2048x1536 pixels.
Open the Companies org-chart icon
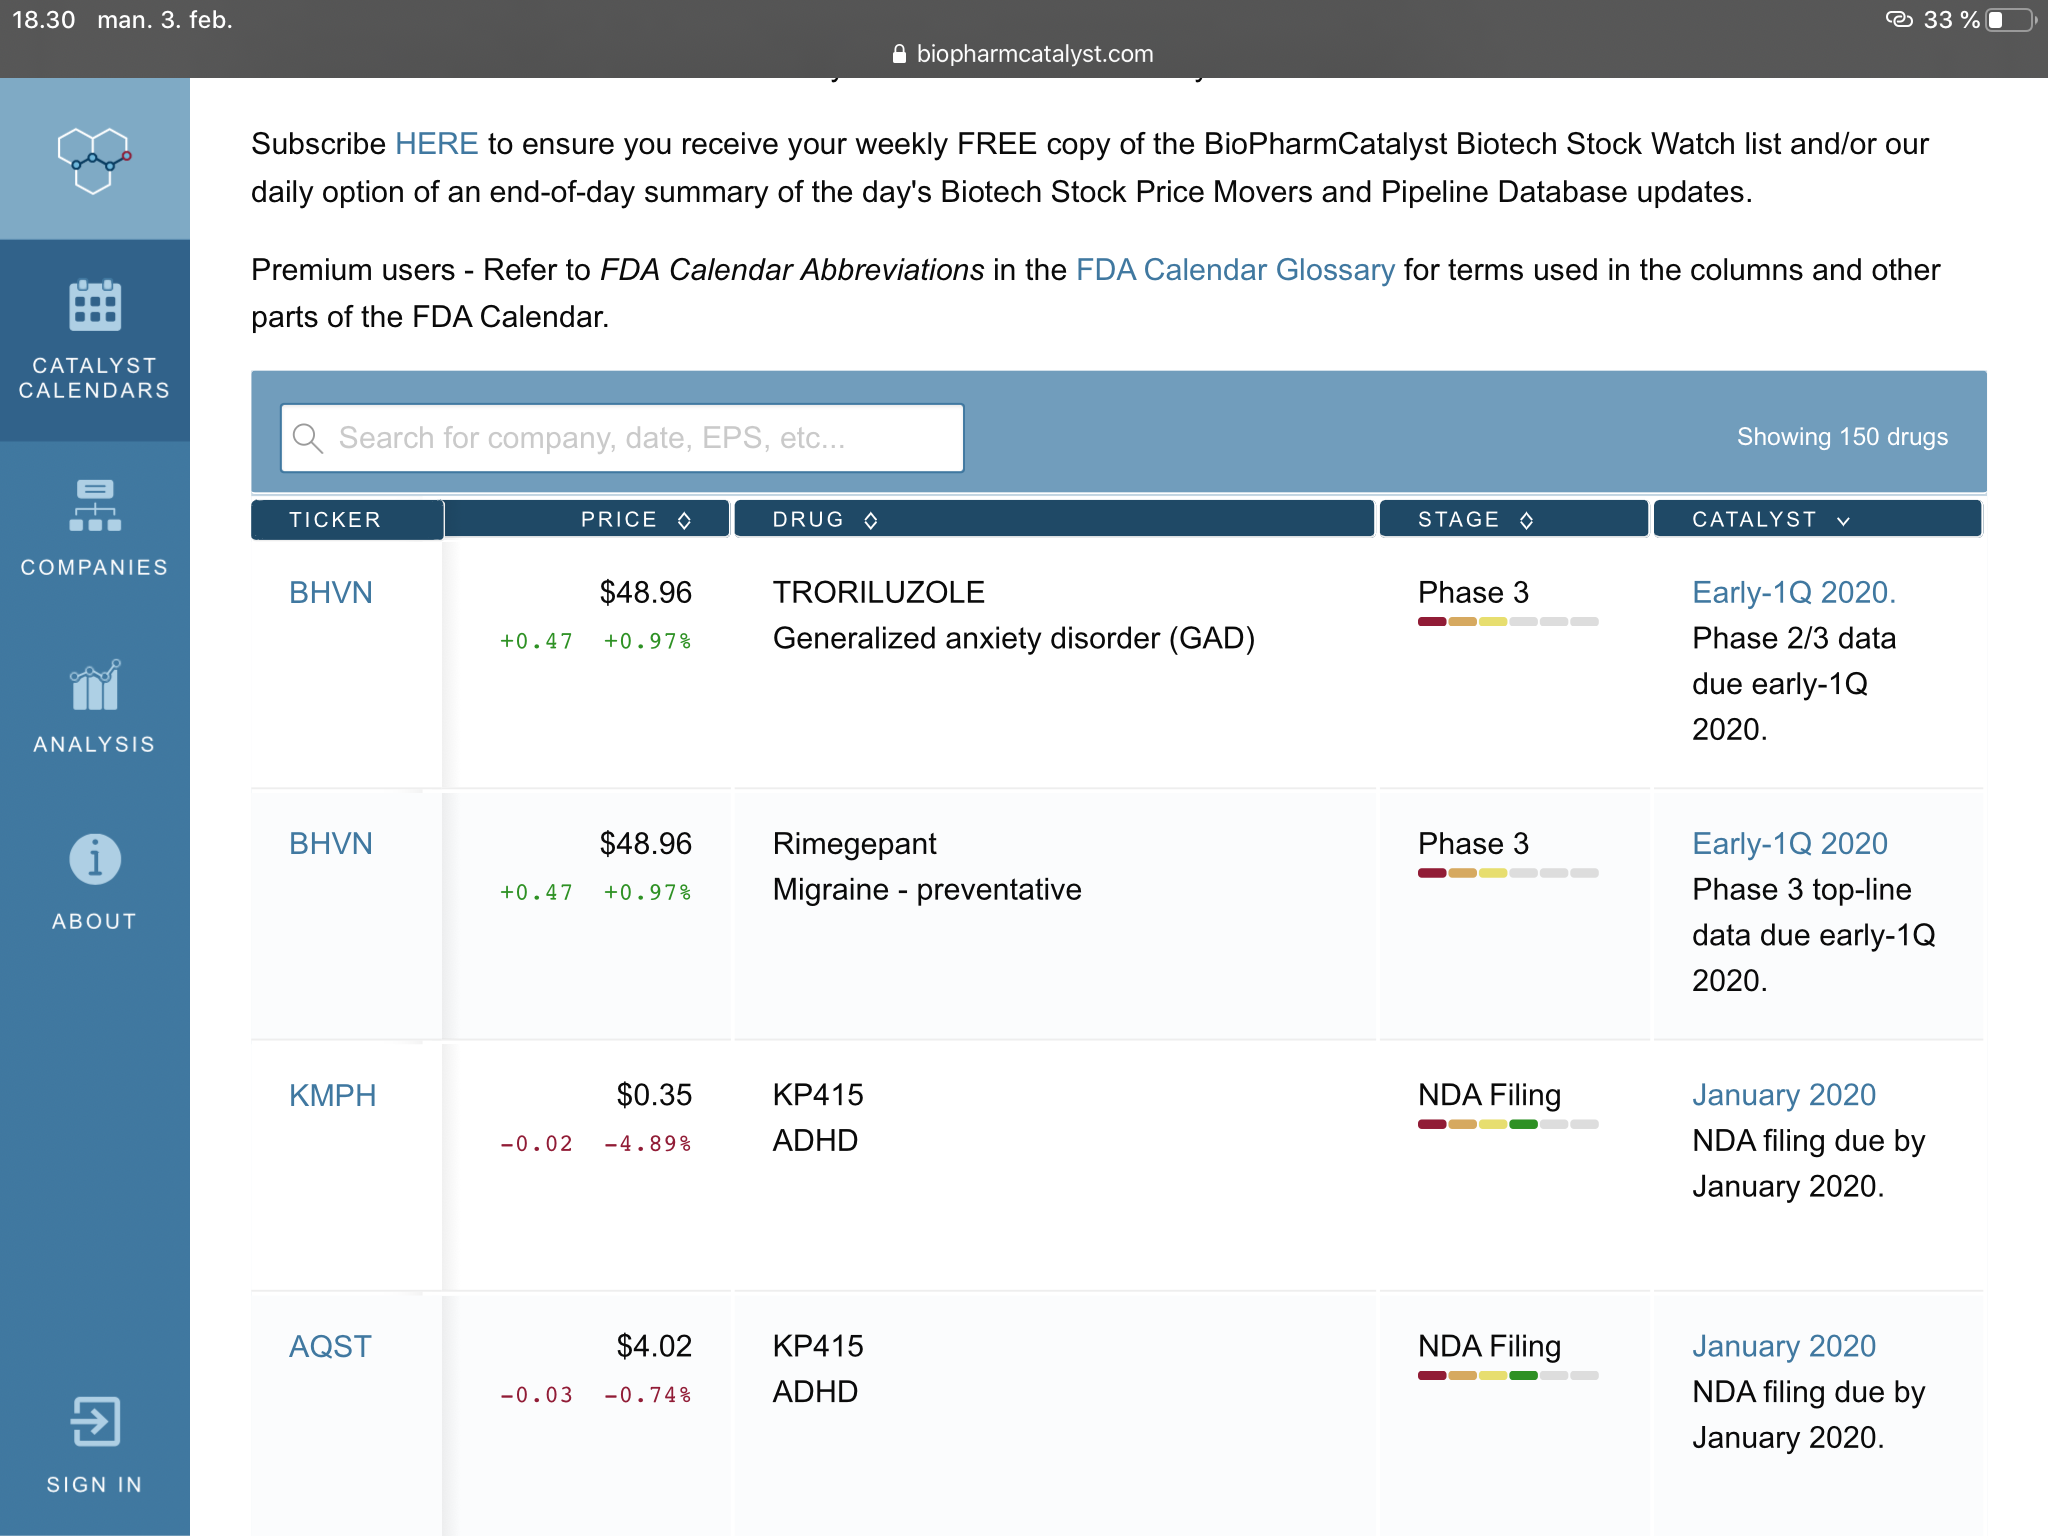[95, 505]
